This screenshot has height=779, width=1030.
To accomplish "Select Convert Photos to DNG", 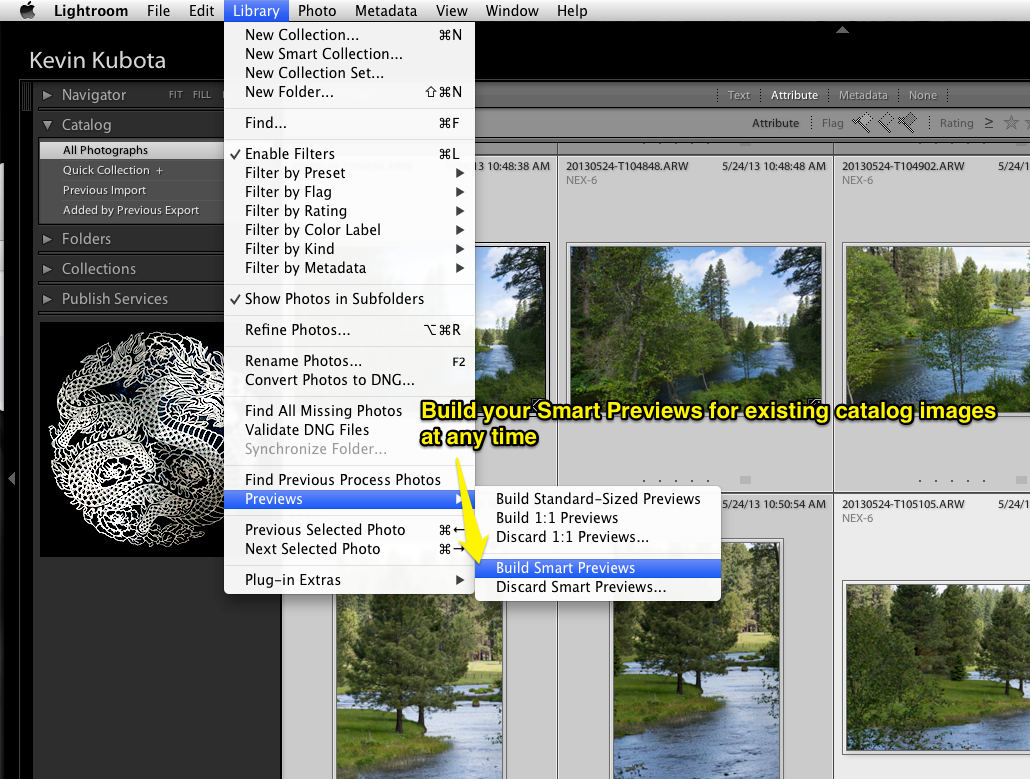I will 349,380.
